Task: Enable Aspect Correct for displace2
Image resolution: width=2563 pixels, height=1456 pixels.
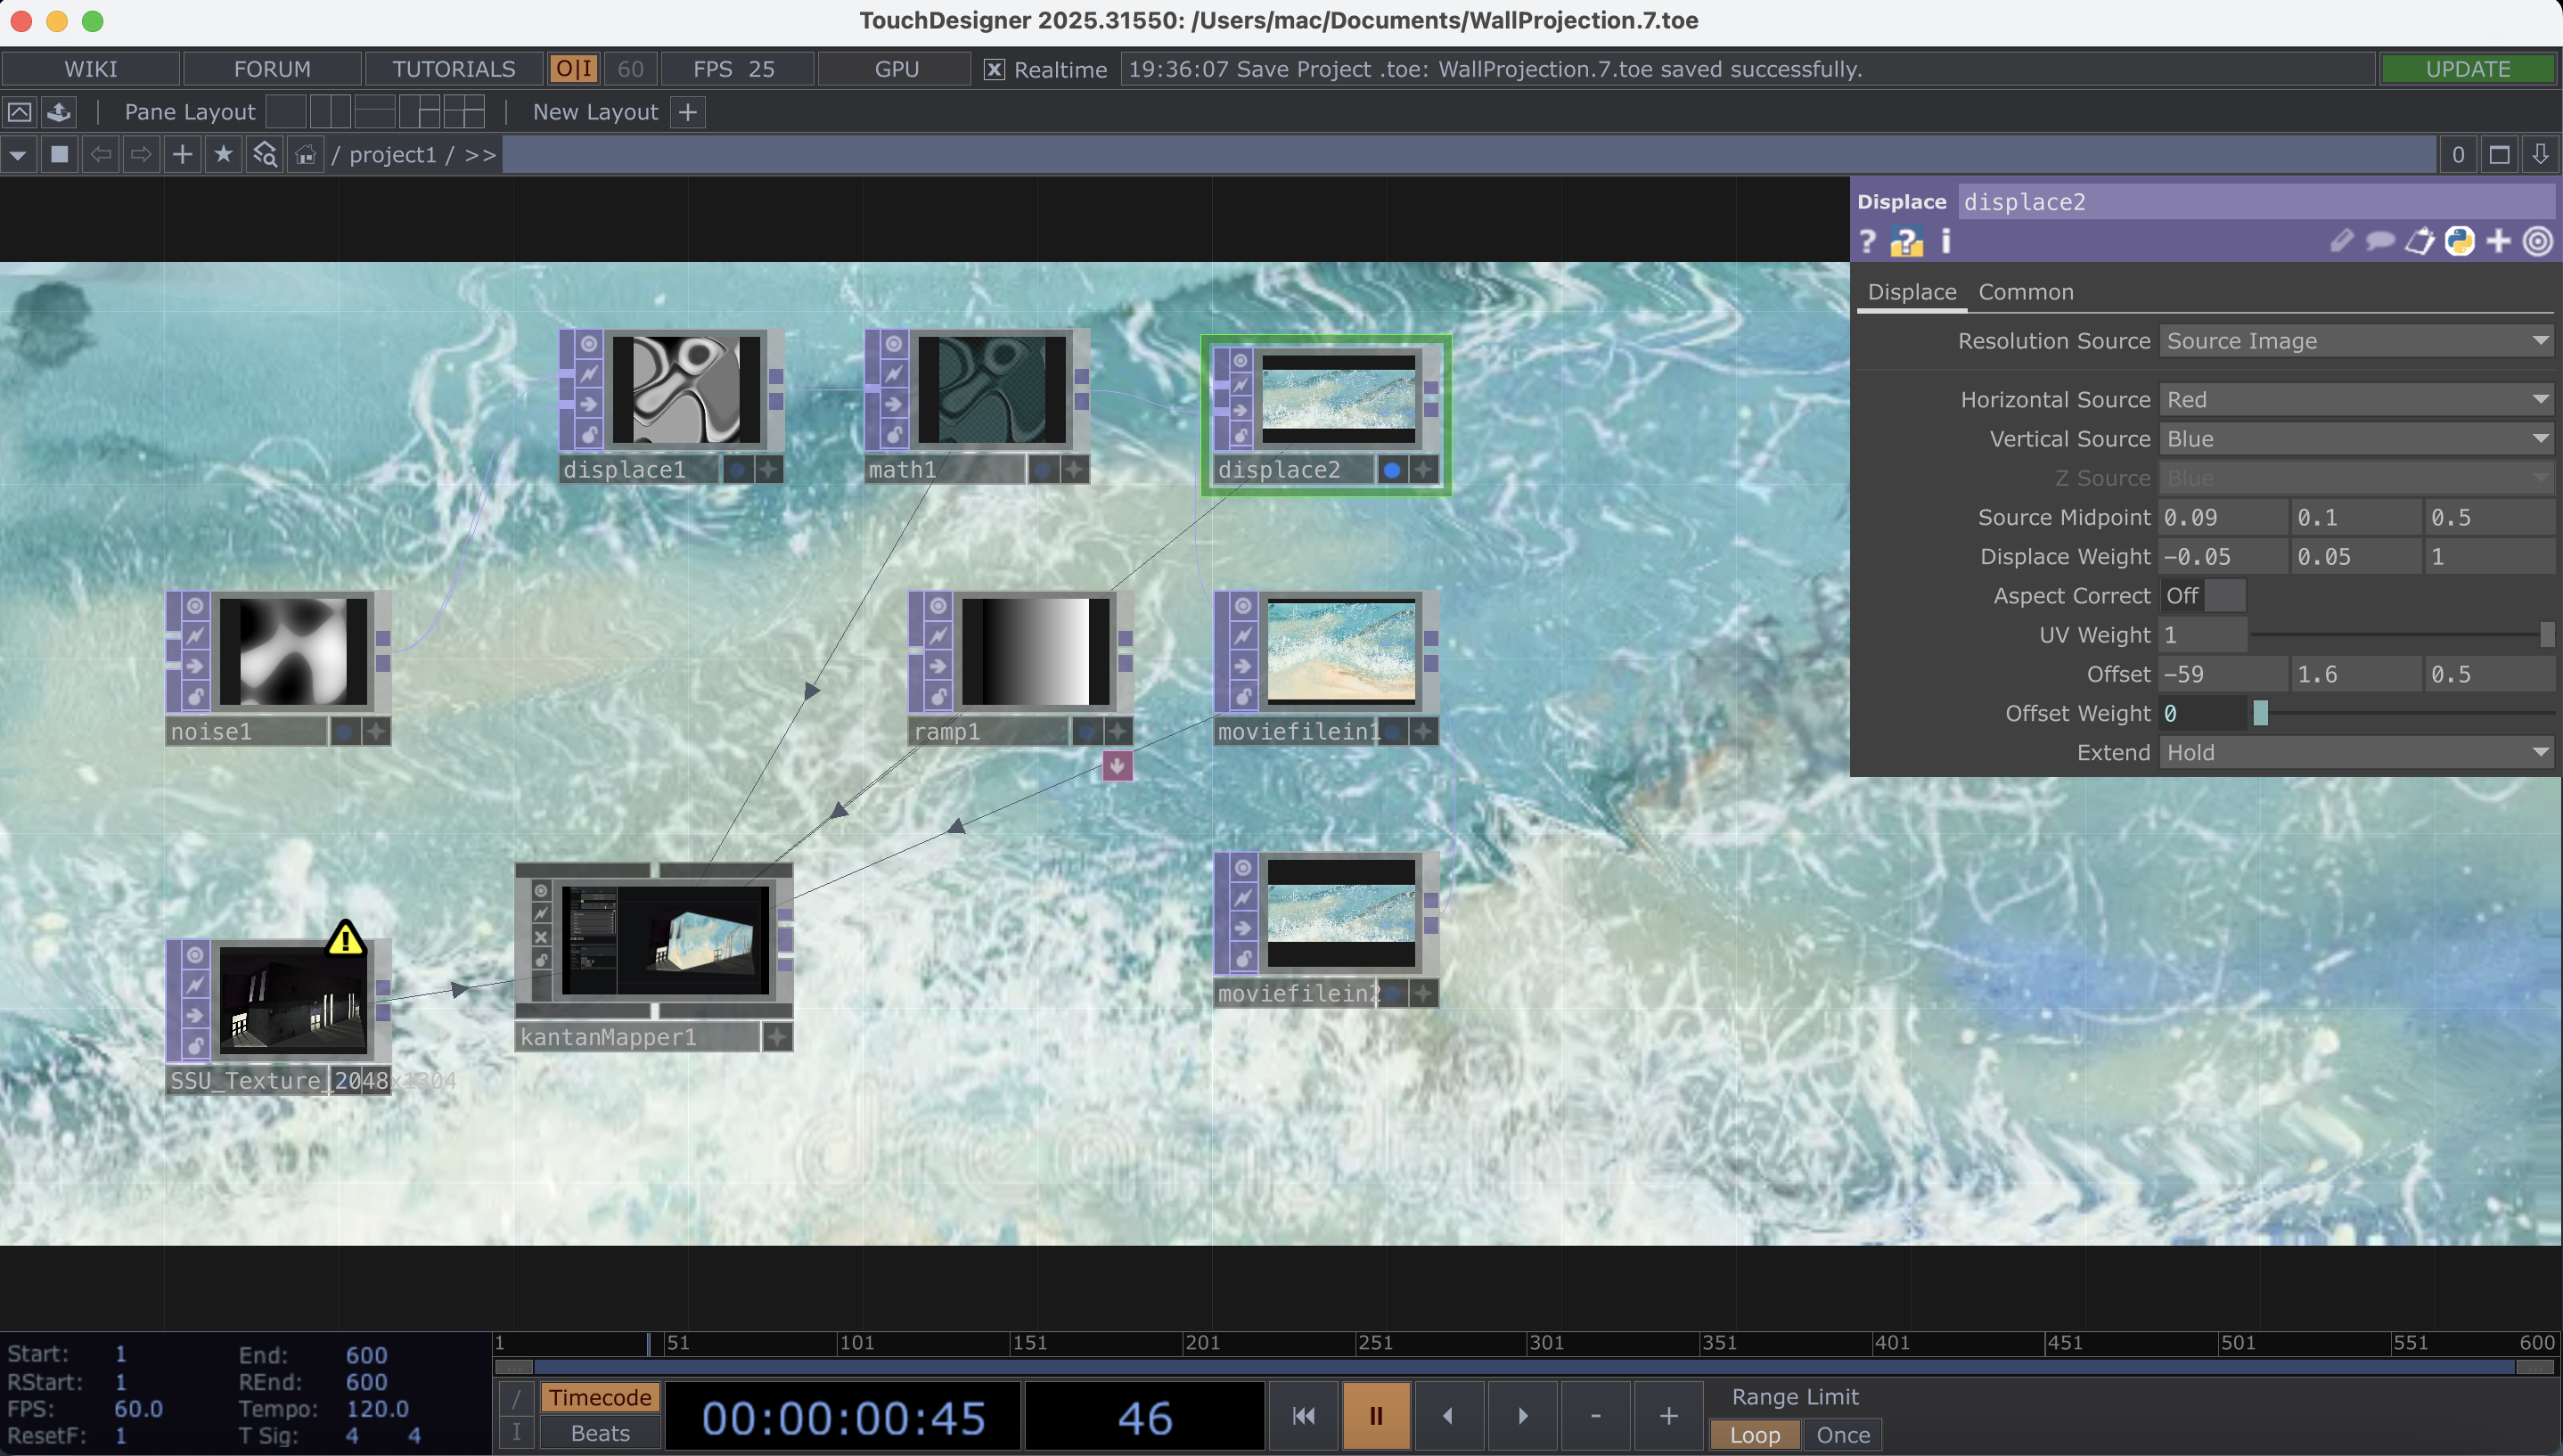Action: point(2226,596)
